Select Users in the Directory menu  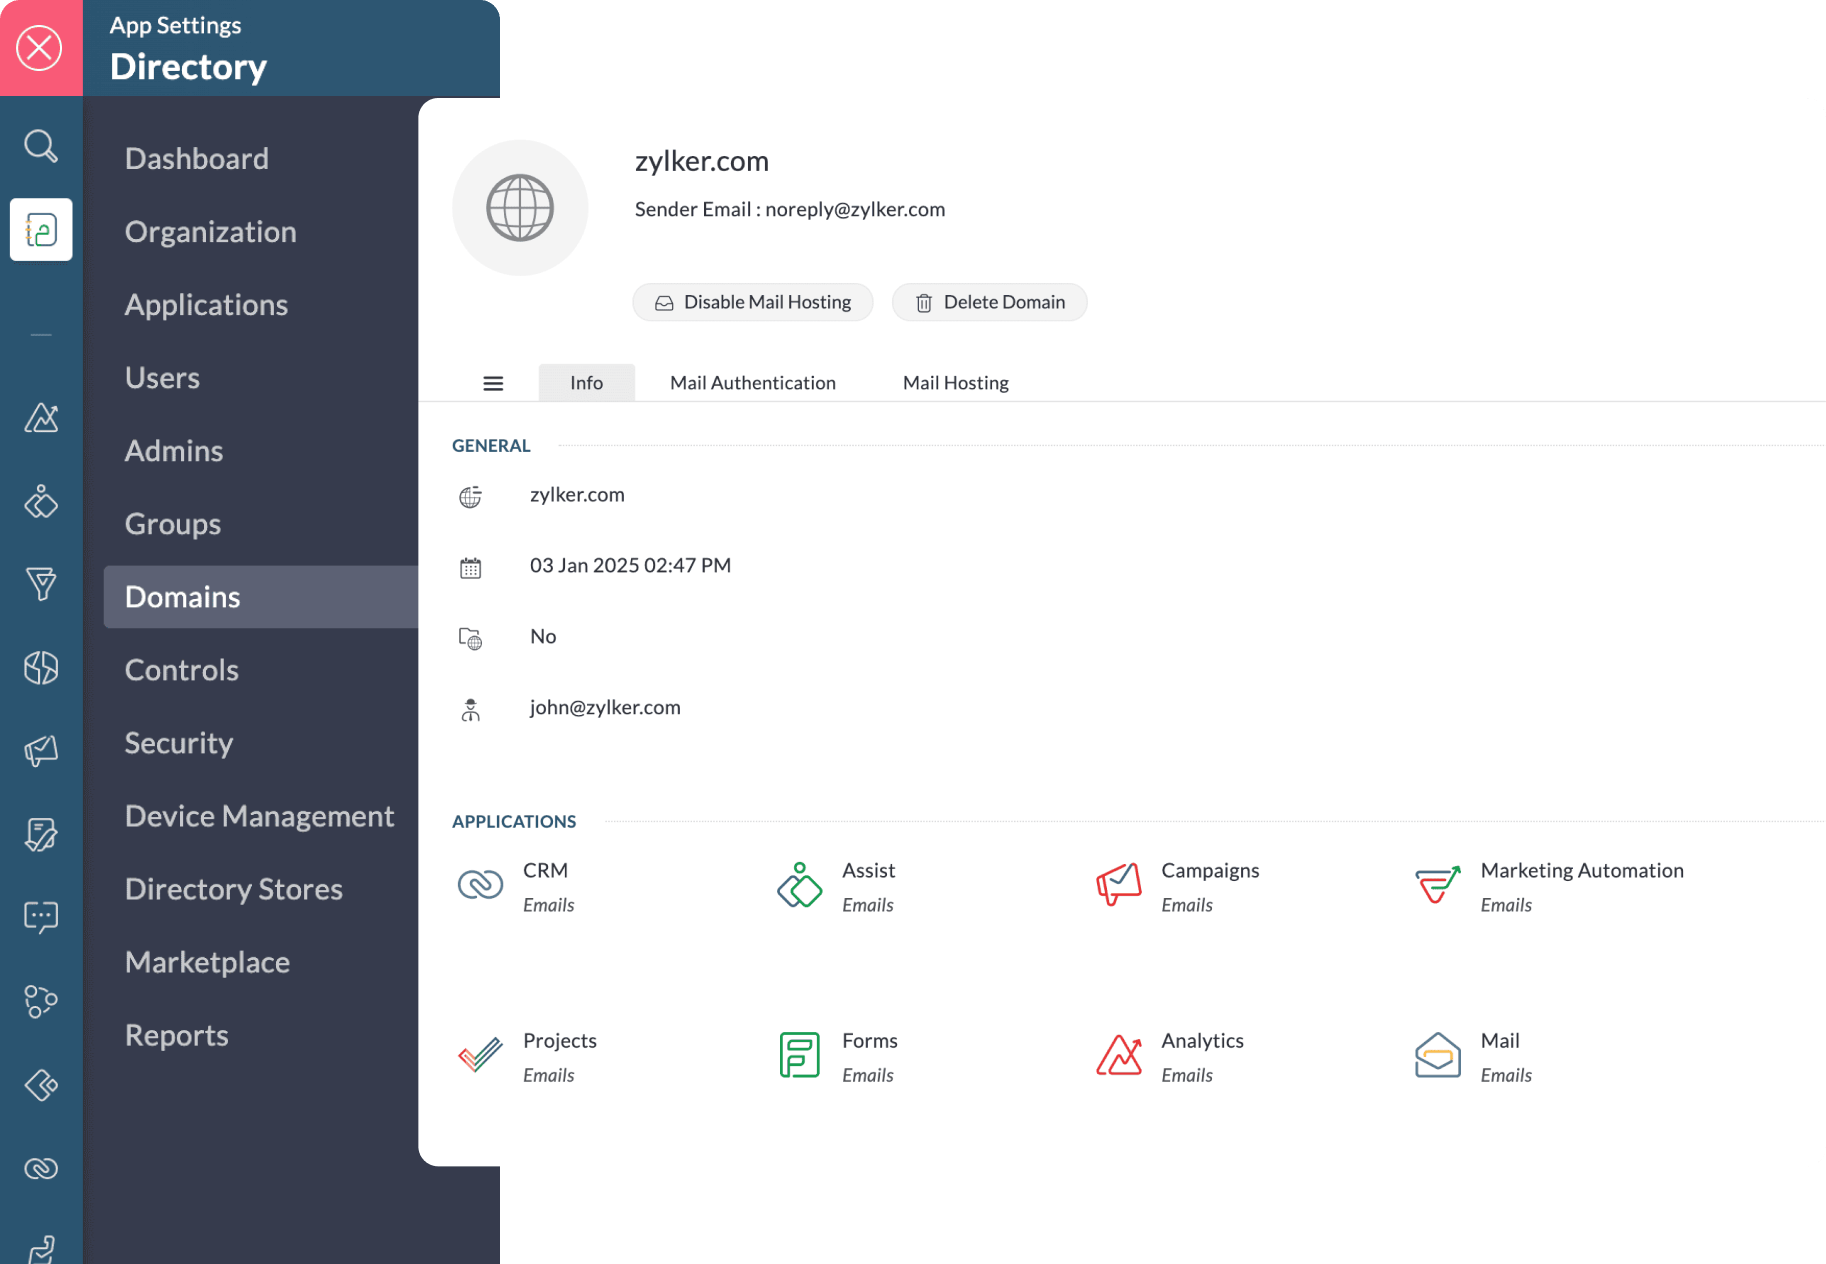162,377
